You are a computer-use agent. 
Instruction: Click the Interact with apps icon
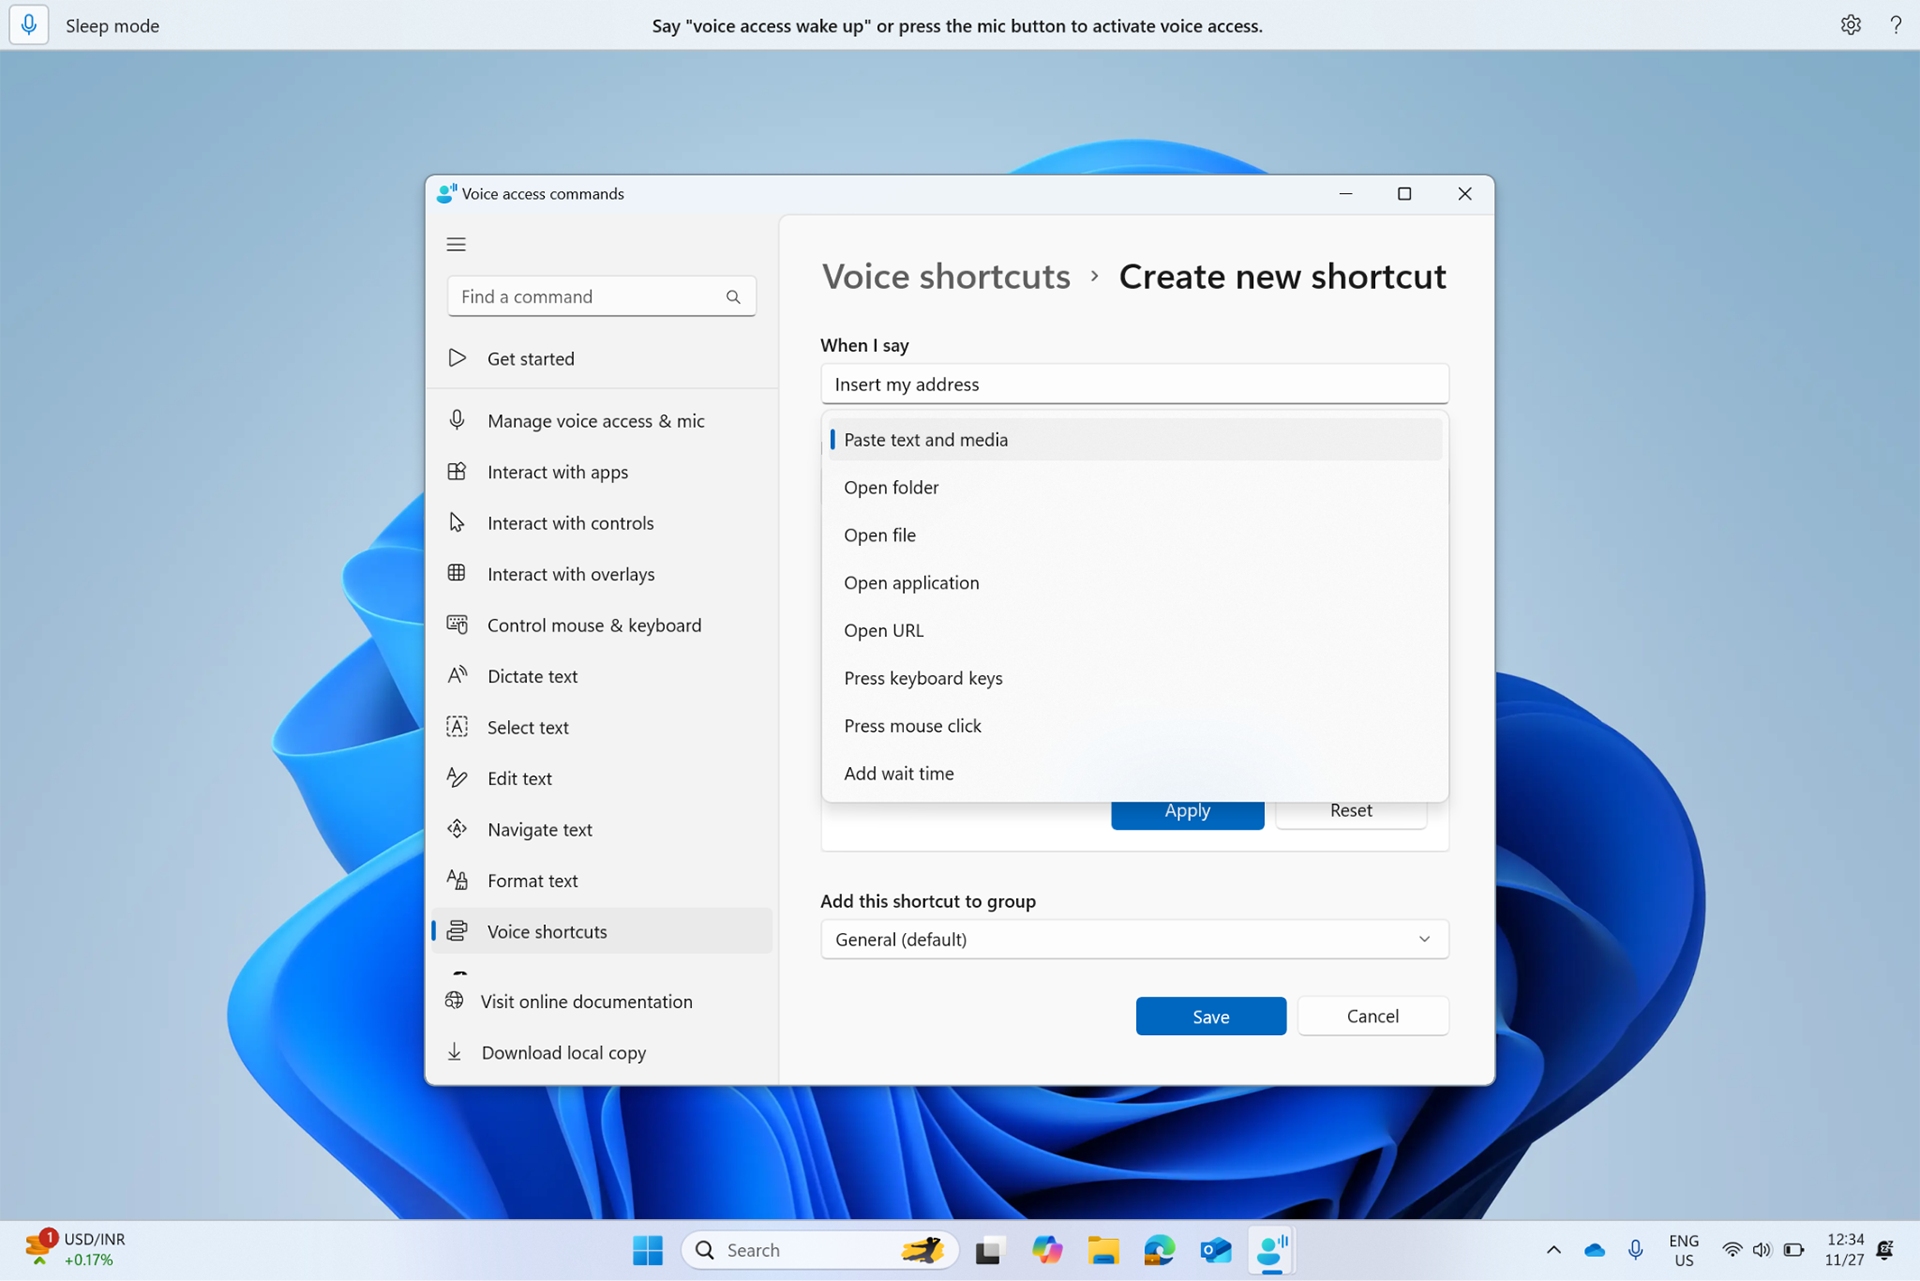455,470
